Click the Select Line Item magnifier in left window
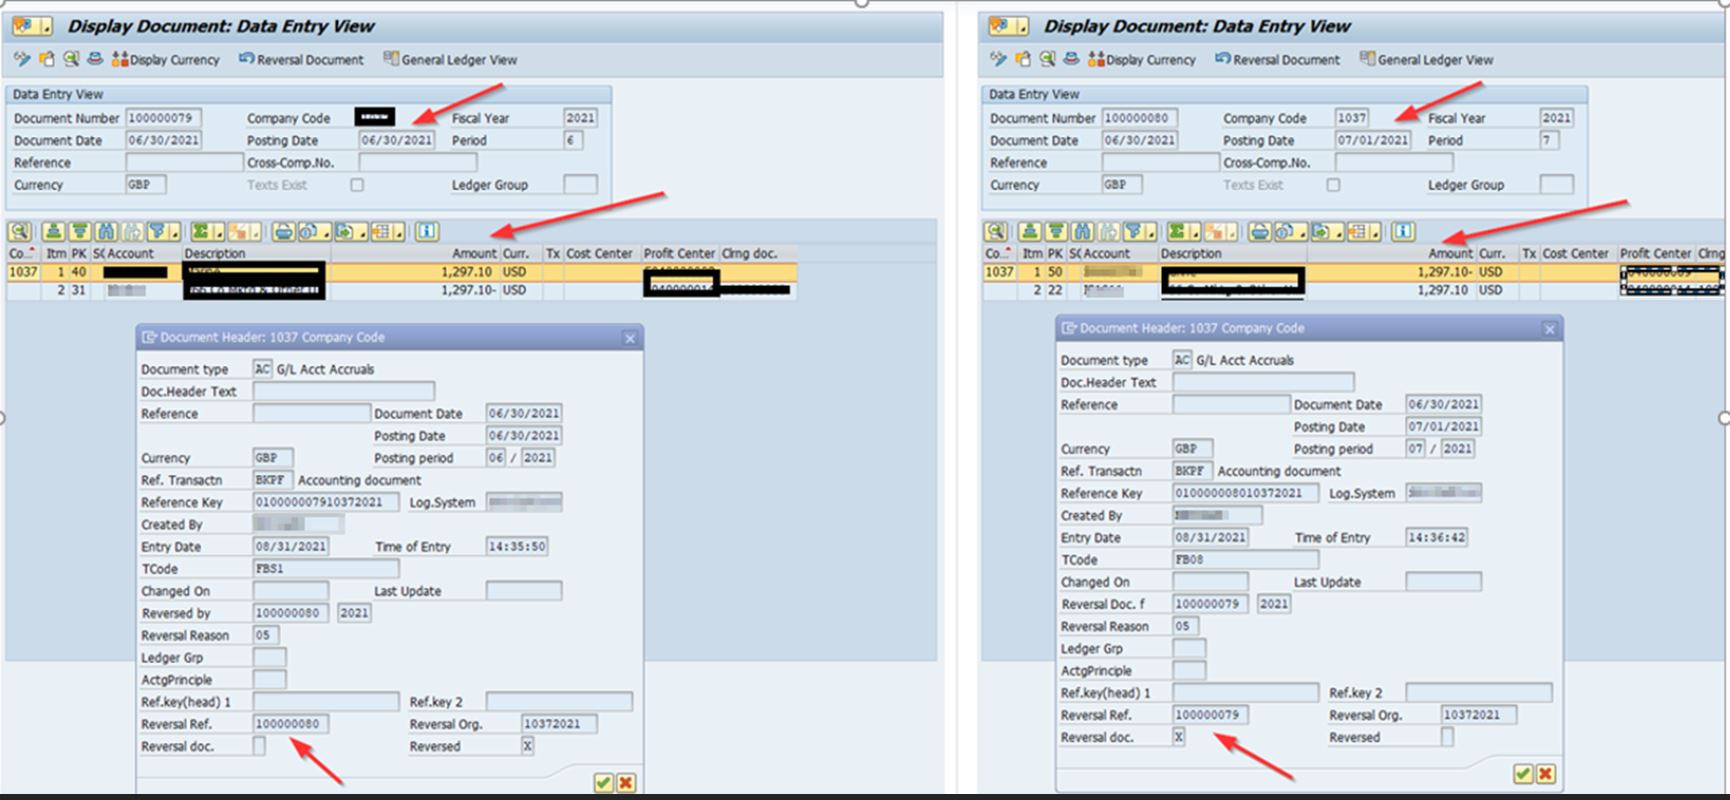Image resolution: width=1730 pixels, height=800 pixels. pos(70,59)
